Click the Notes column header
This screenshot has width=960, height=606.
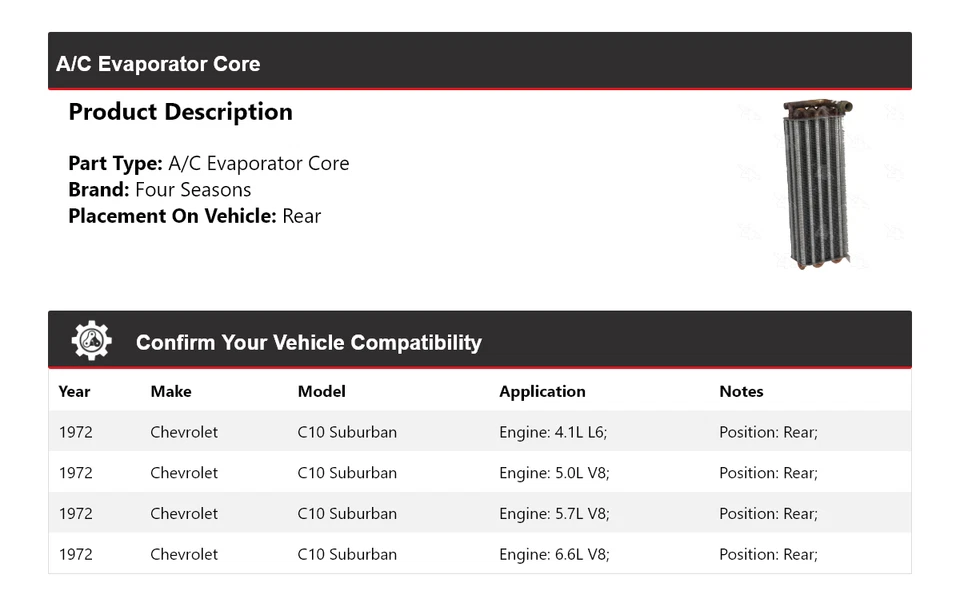point(741,392)
